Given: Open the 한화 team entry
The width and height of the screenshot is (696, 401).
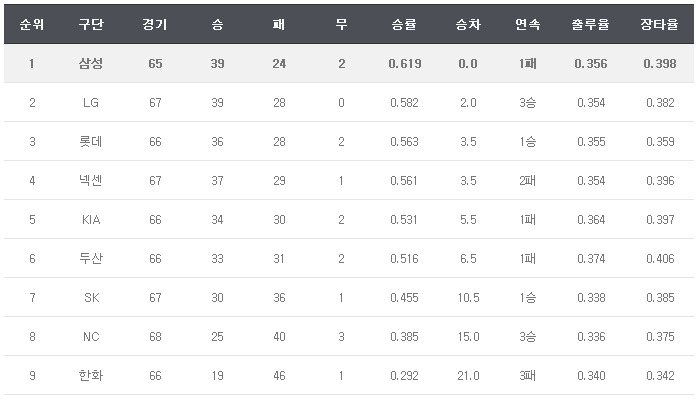Looking at the screenshot, I should coord(91,376).
